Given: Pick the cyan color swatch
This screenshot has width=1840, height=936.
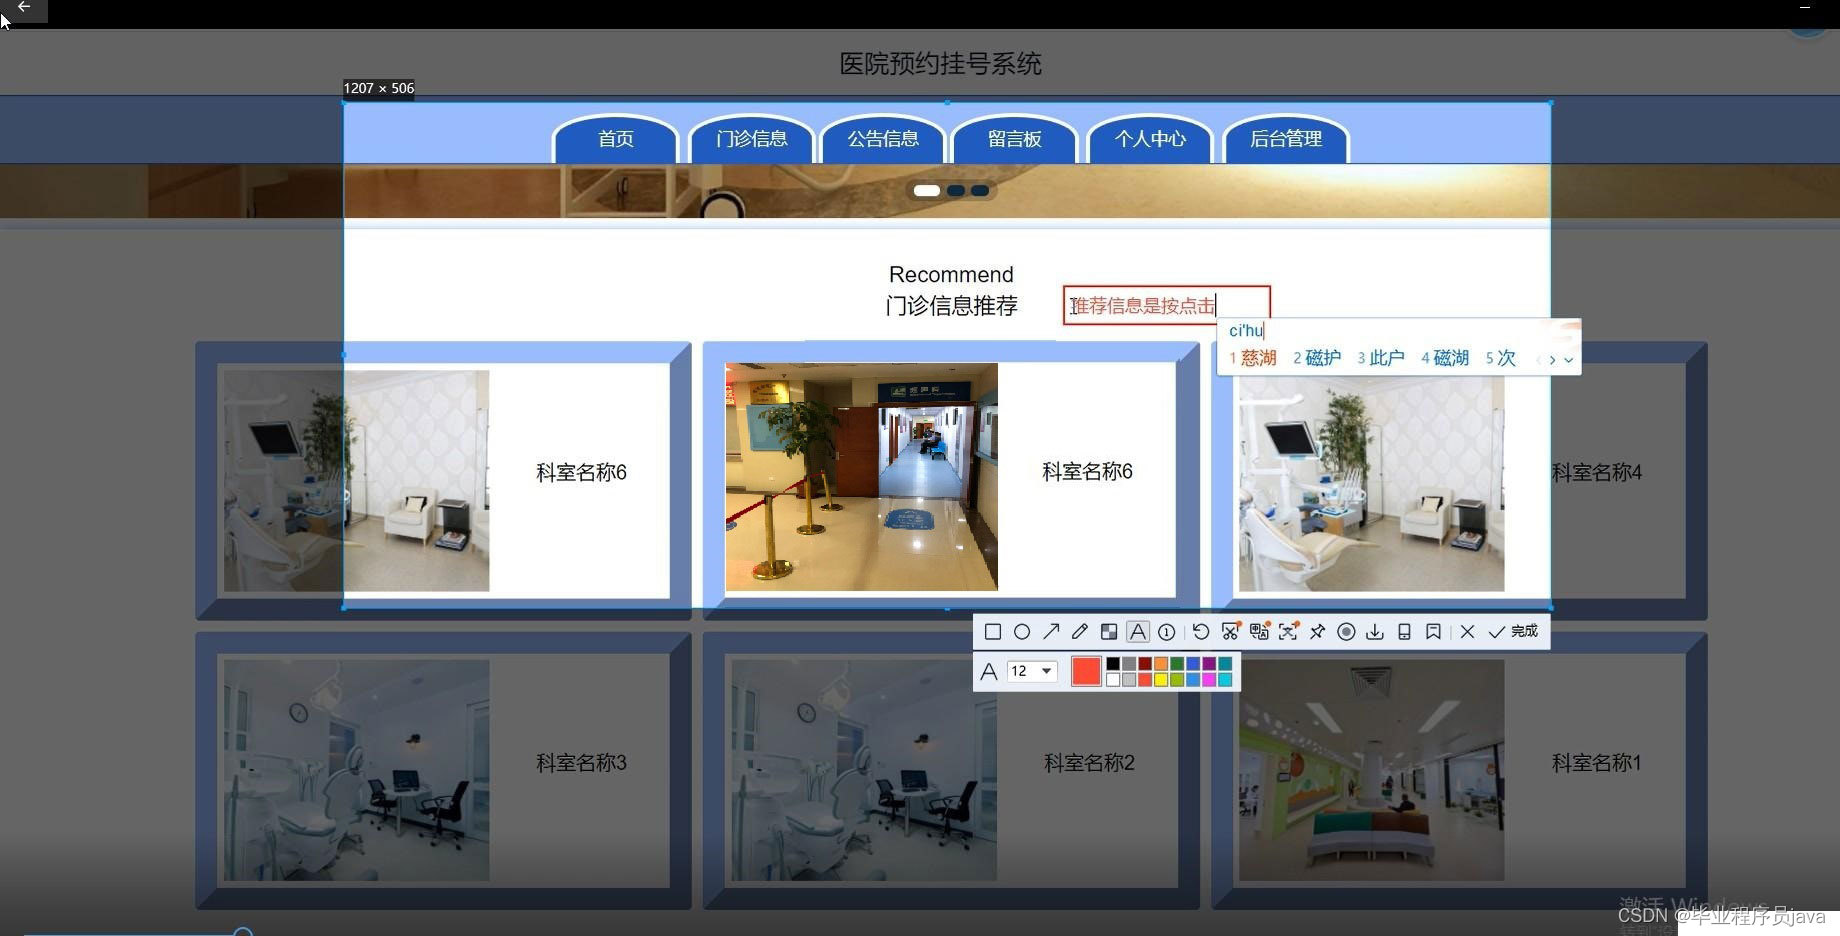Looking at the screenshot, I should 1225,680.
